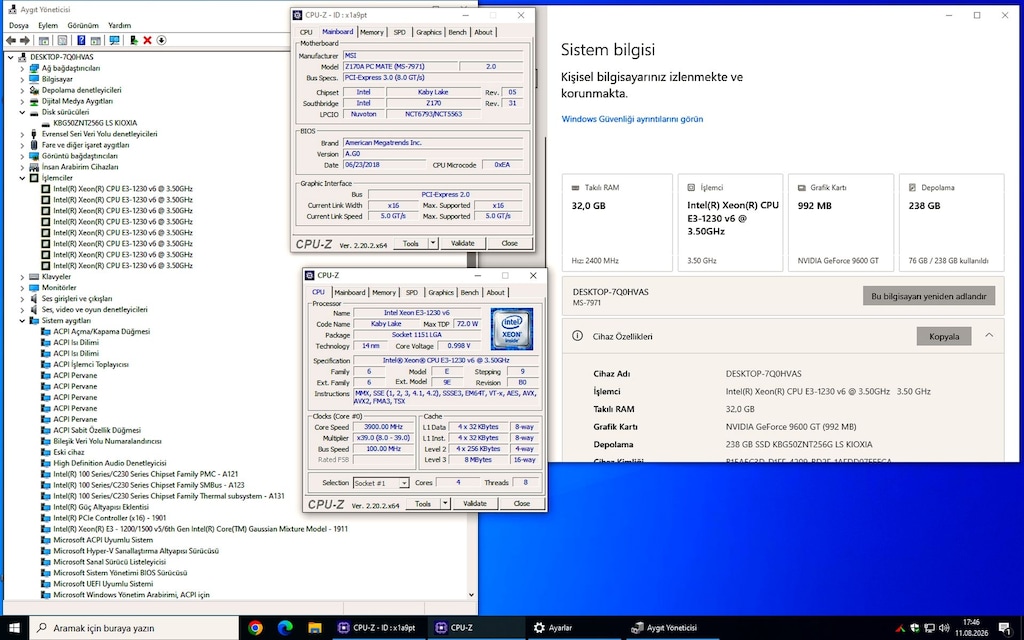Expand the Klavyeler node
The width and height of the screenshot is (1024, 640).
[22, 277]
